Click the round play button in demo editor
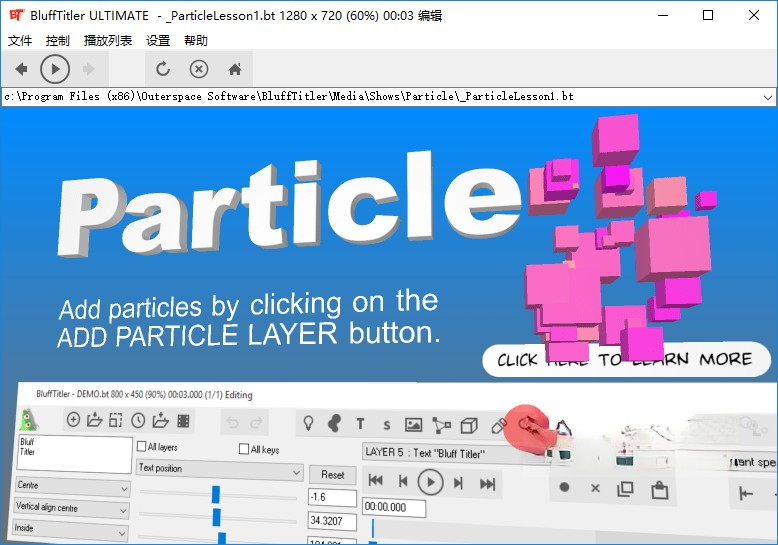 [430, 482]
